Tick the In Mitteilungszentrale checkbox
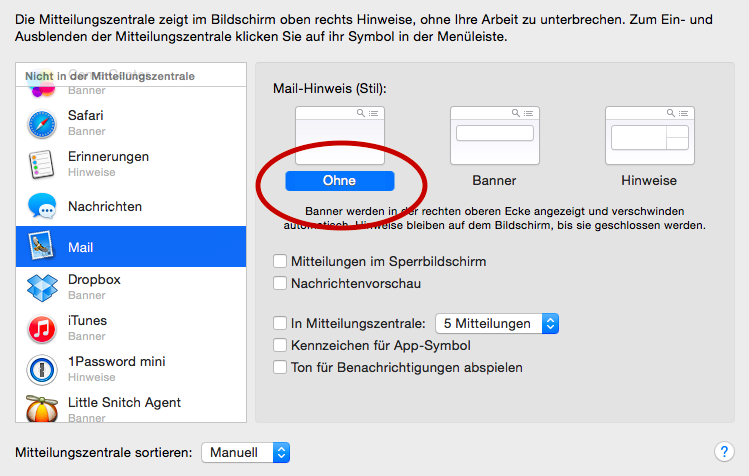Screen dimensions: 749x476 pos(280,323)
